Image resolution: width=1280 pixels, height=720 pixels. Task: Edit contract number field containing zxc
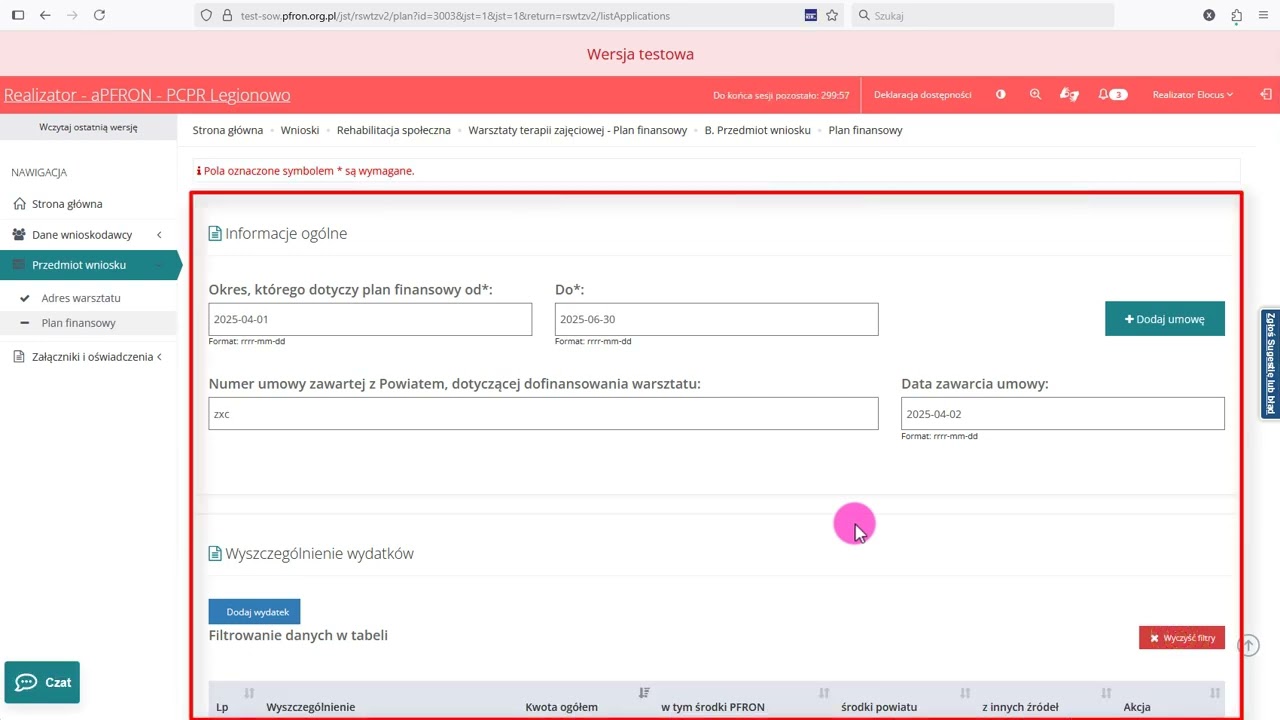pyautogui.click(x=543, y=414)
